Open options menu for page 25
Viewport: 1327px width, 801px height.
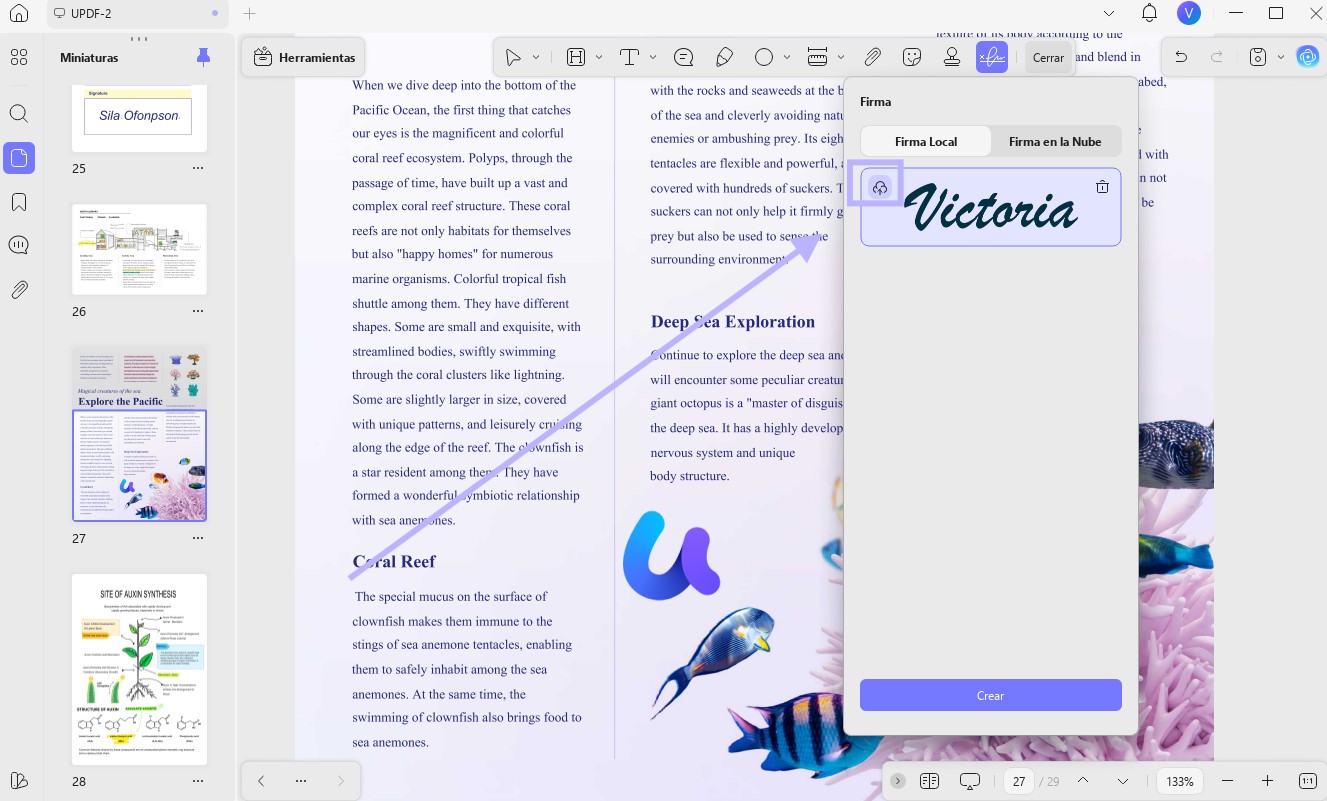tap(198, 168)
